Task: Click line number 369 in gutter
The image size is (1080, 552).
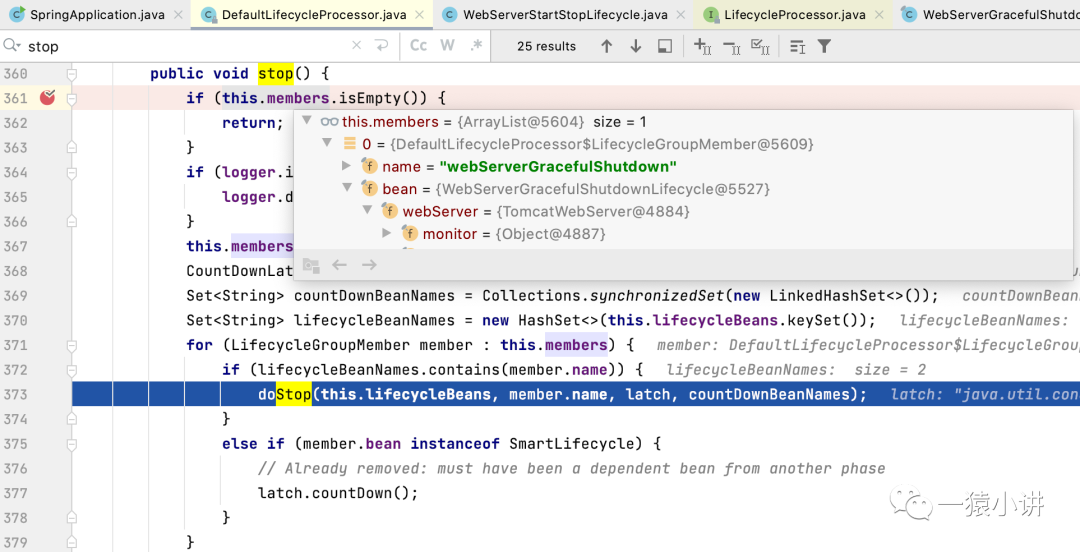Action: tap(16, 296)
